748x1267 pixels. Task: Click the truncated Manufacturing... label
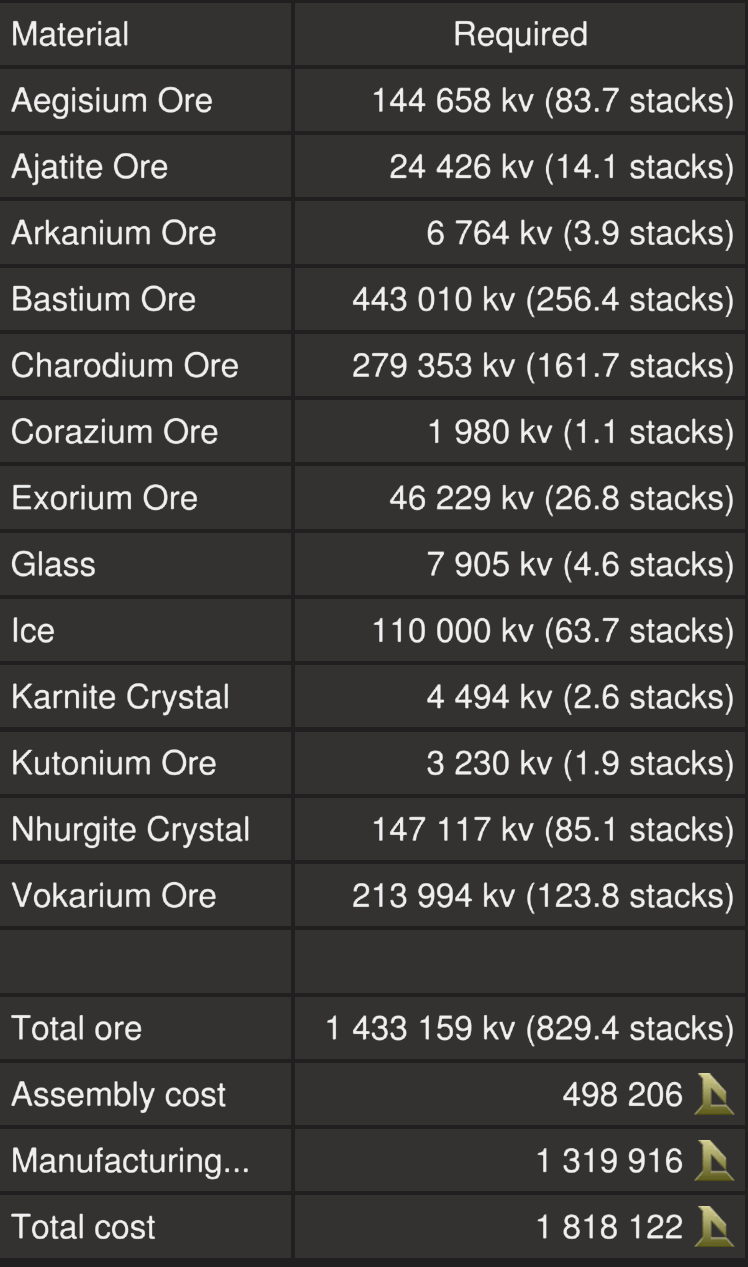pos(131,1161)
